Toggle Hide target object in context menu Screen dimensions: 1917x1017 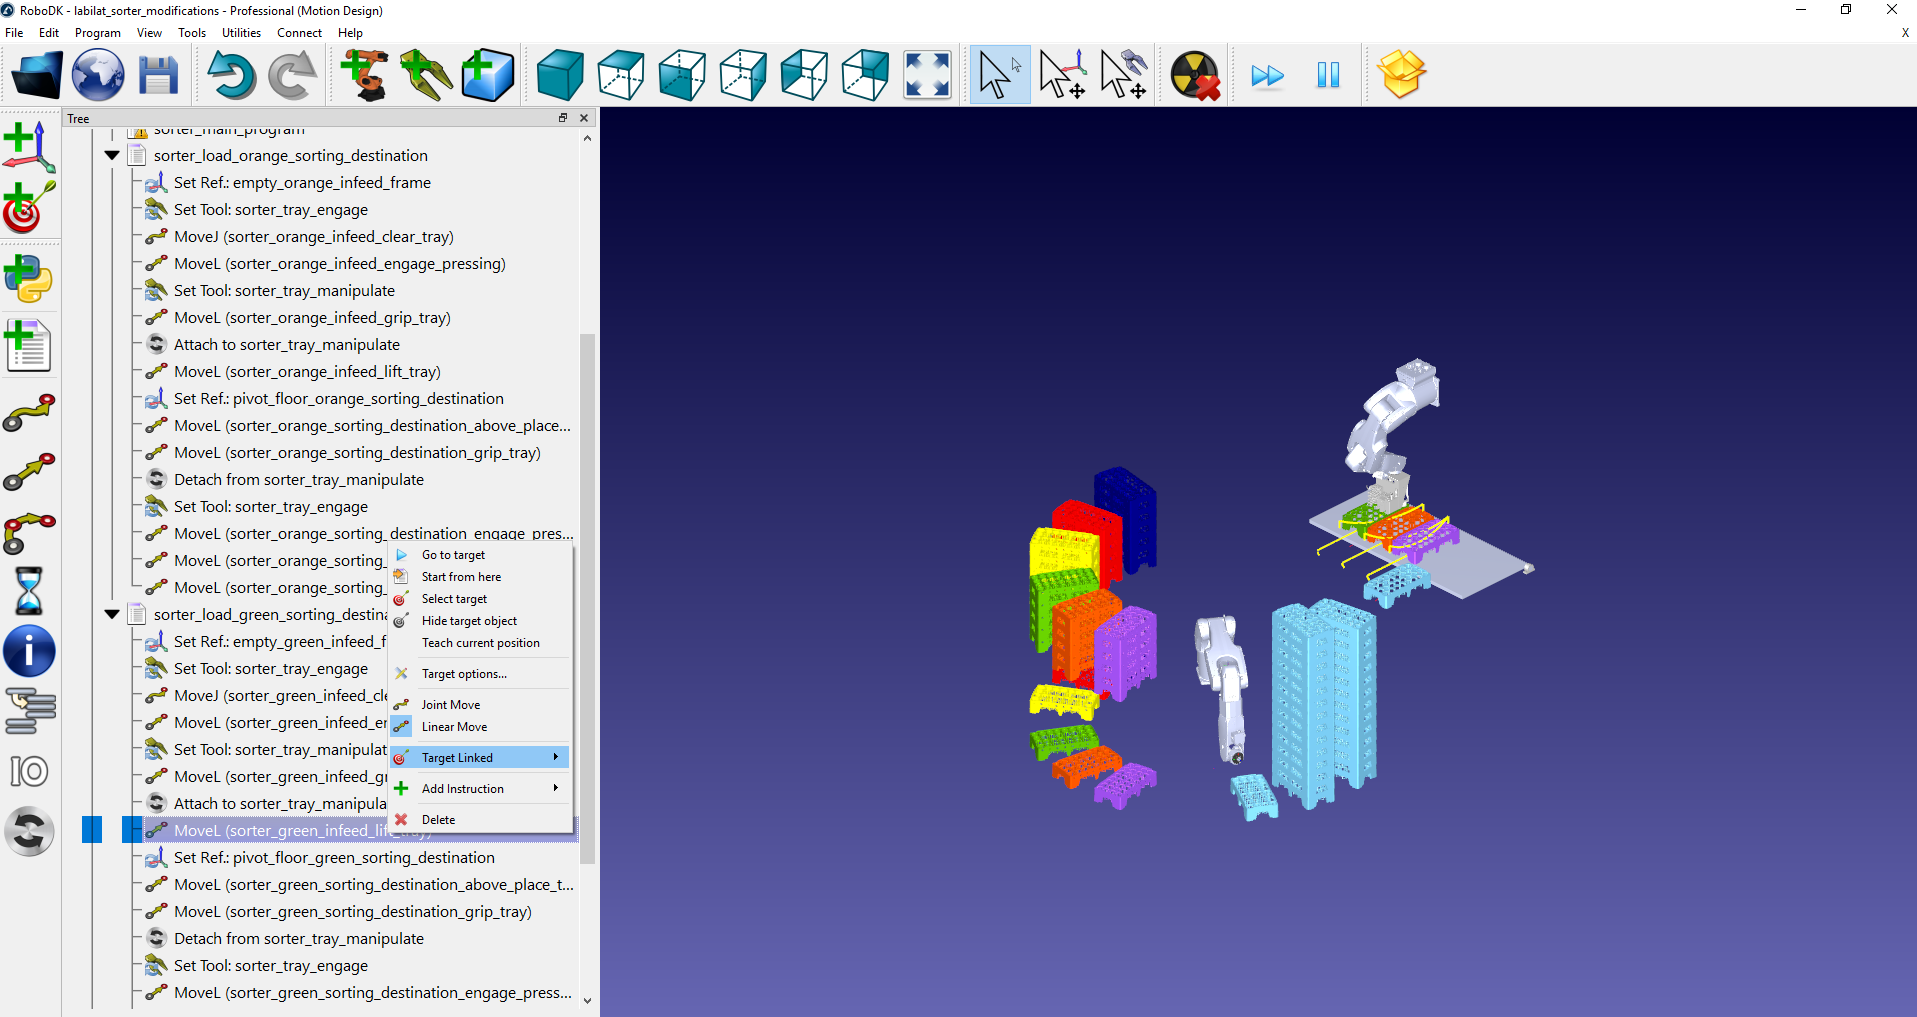click(x=469, y=621)
